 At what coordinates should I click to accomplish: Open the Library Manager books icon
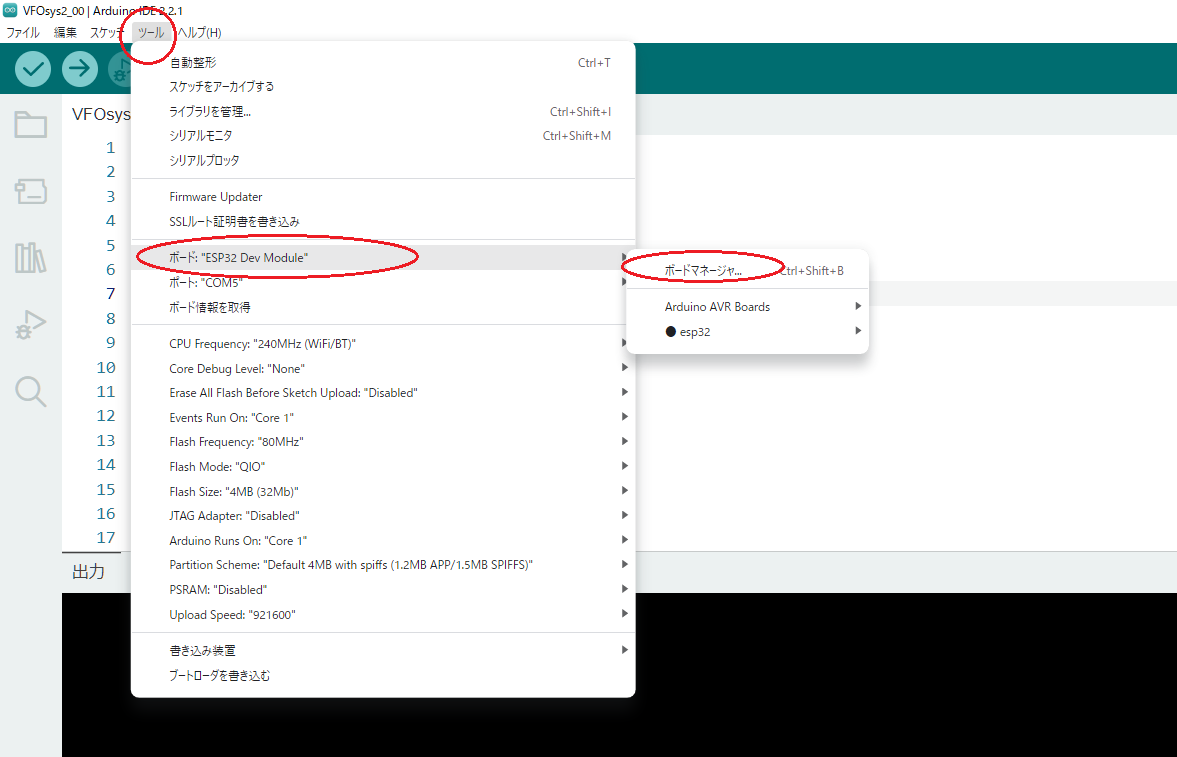click(x=31, y=258)
